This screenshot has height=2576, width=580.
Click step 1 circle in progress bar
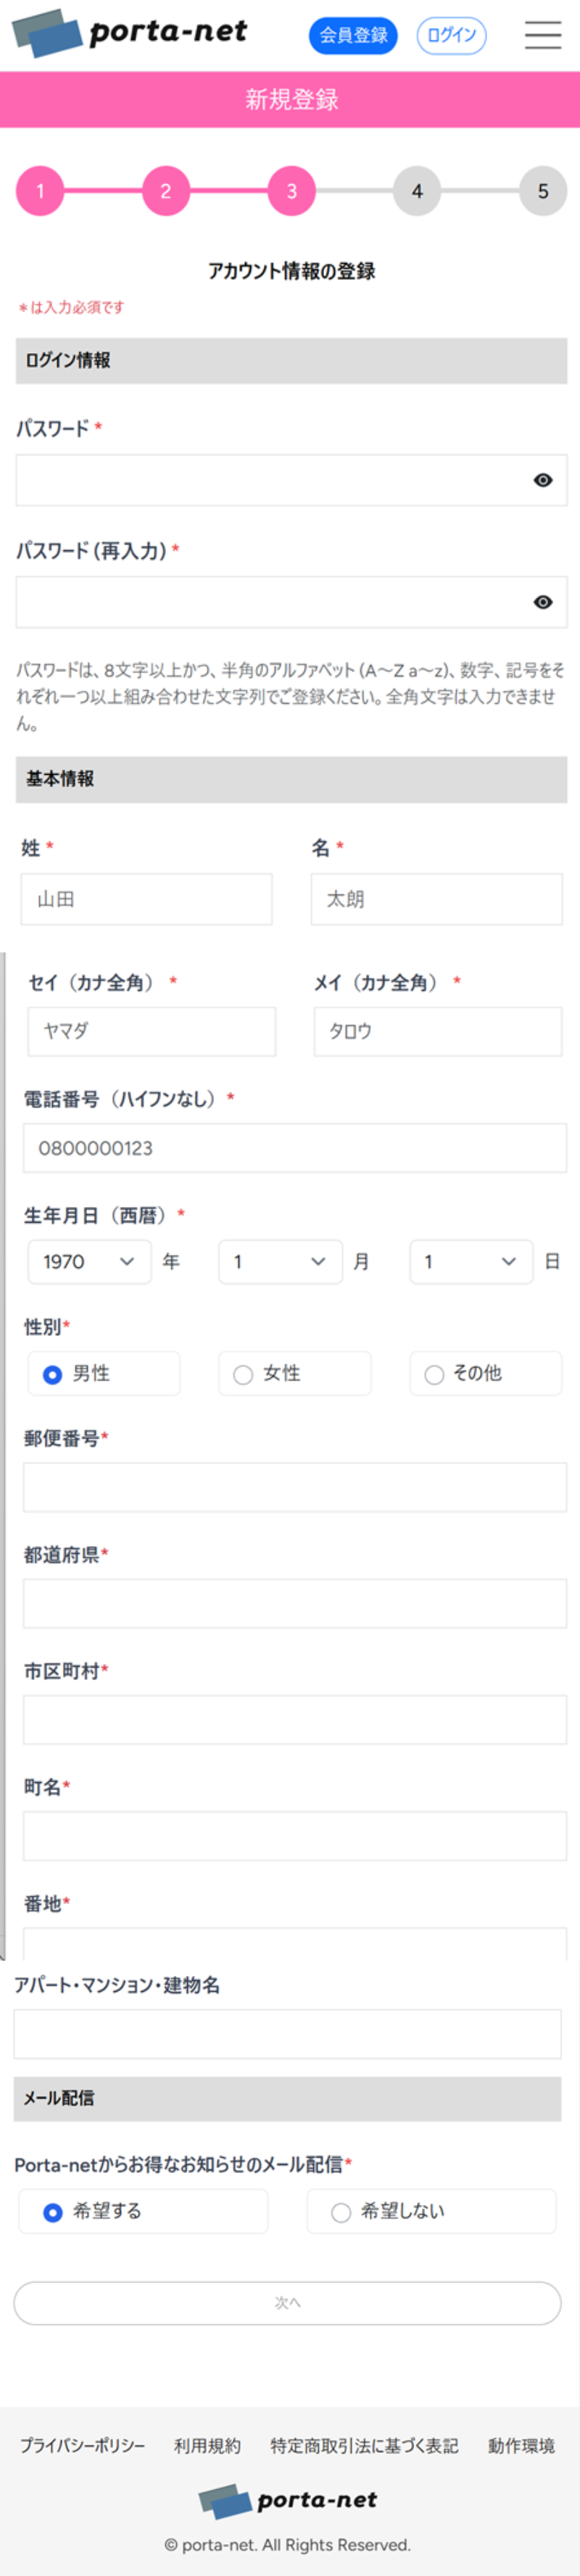pos(40,191)
